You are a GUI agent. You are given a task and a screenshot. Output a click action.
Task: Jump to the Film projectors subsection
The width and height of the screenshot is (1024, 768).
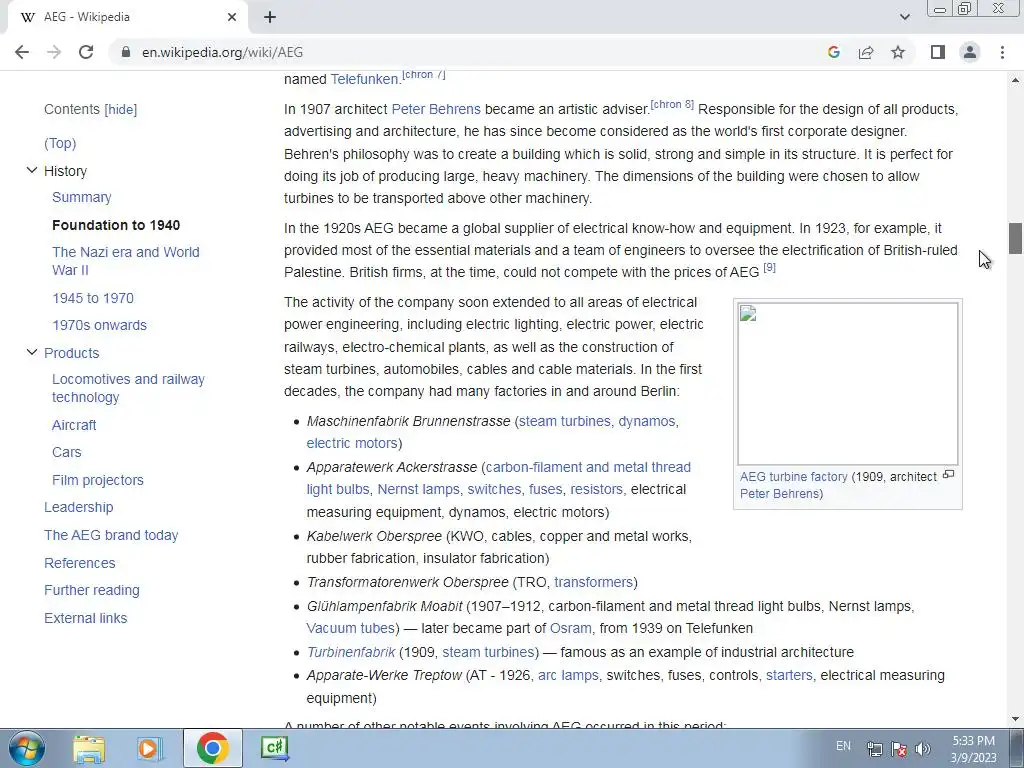point(98,481)
